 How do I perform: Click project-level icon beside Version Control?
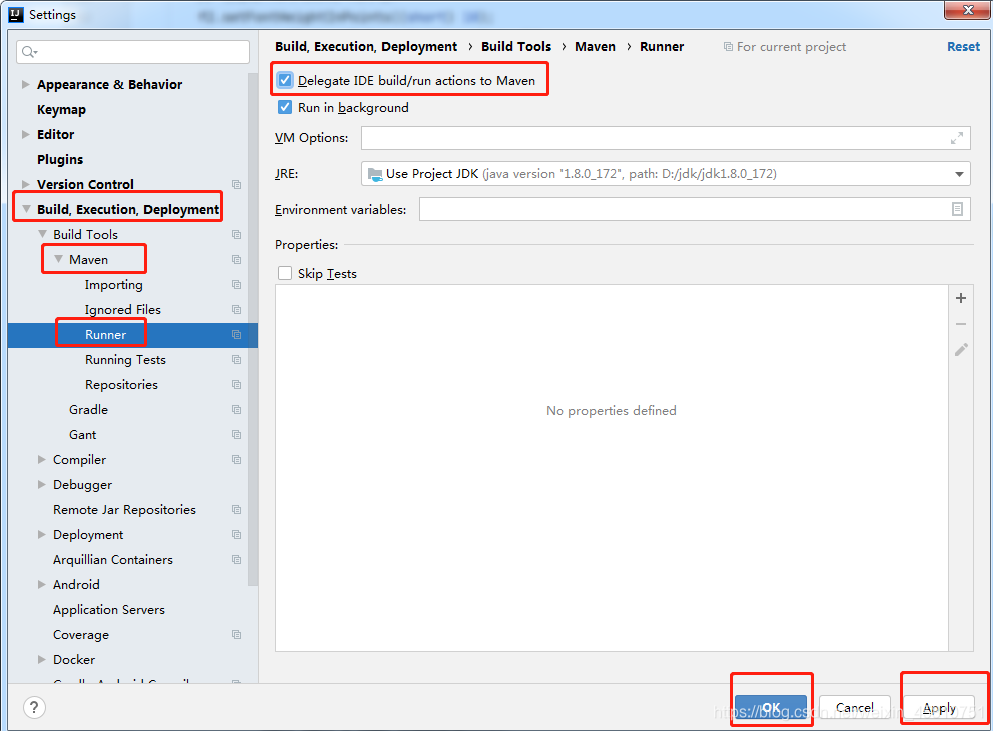(236, 184)
